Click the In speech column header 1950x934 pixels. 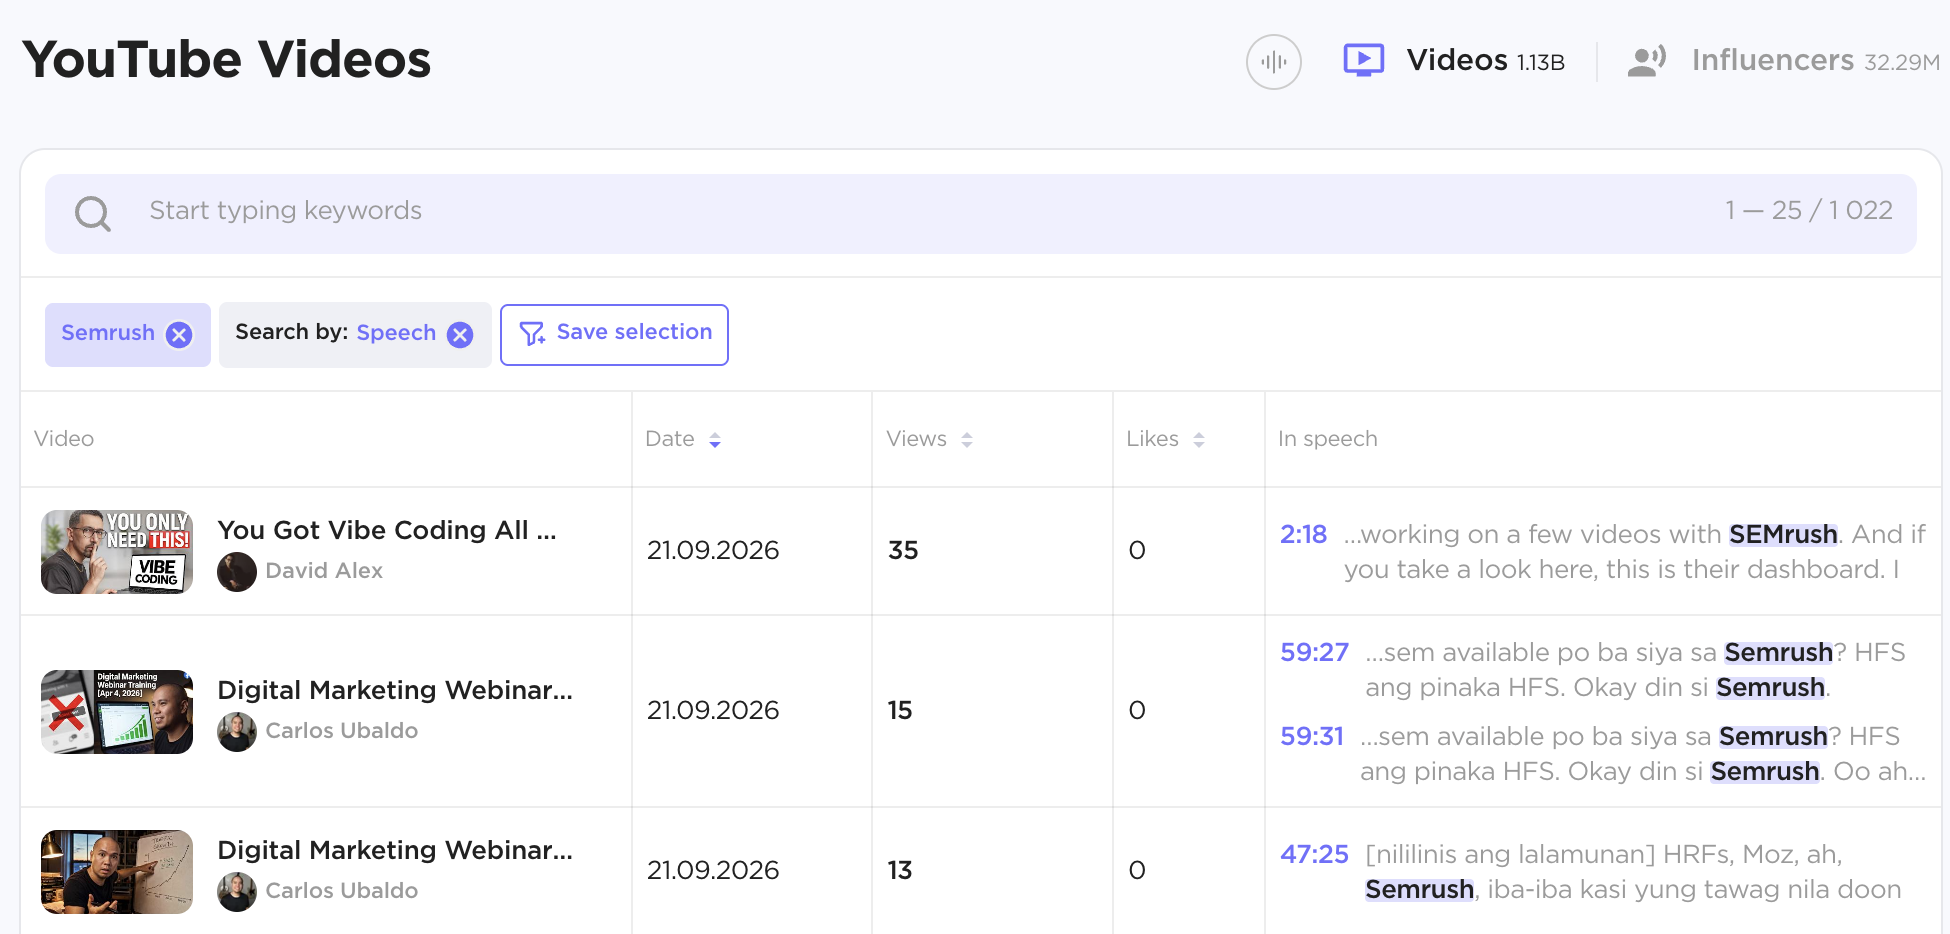(1328, 439)
